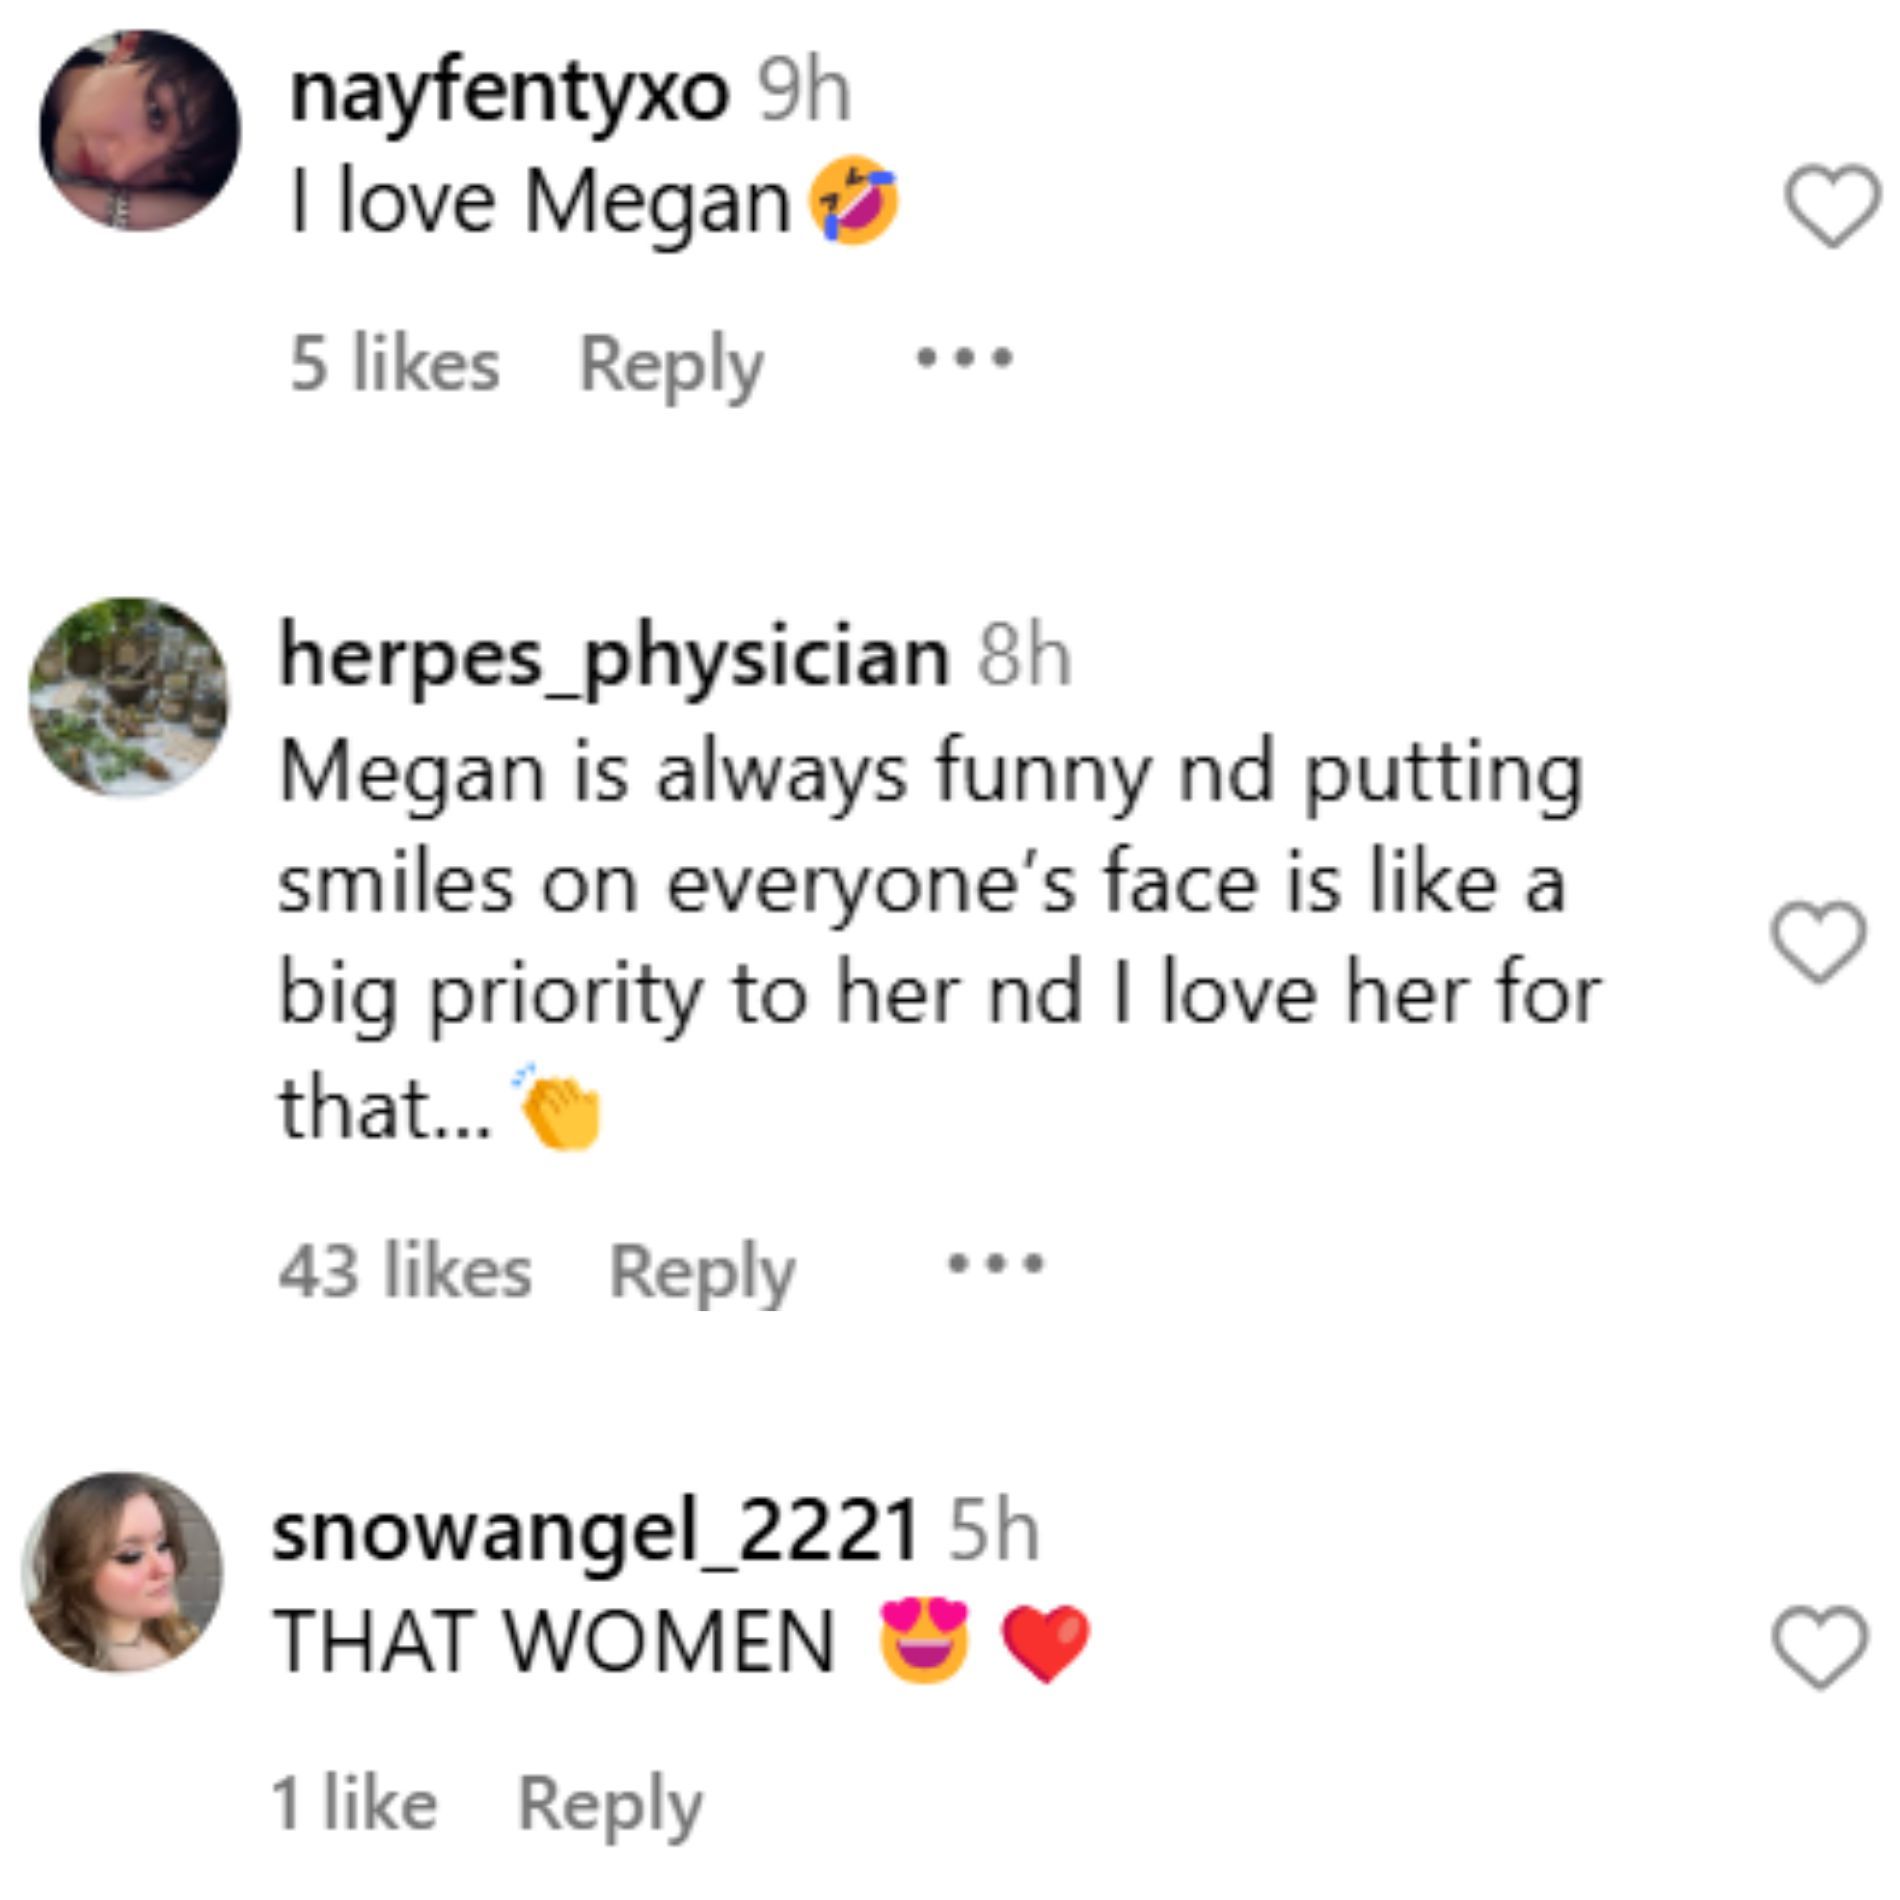View the 43 likes list
The height and width of the screenshot is (1900, 1900).
click(x=405, y=1272)
